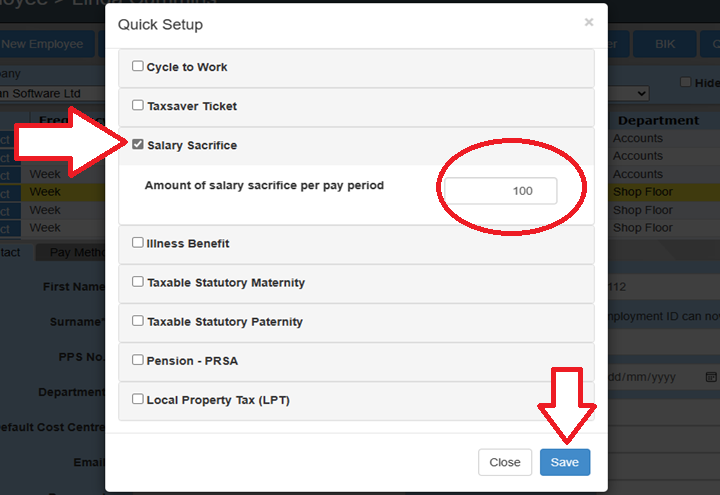720x495 pixels.
Task: Enable the Cycle to Work option
Action: [138, 67]
